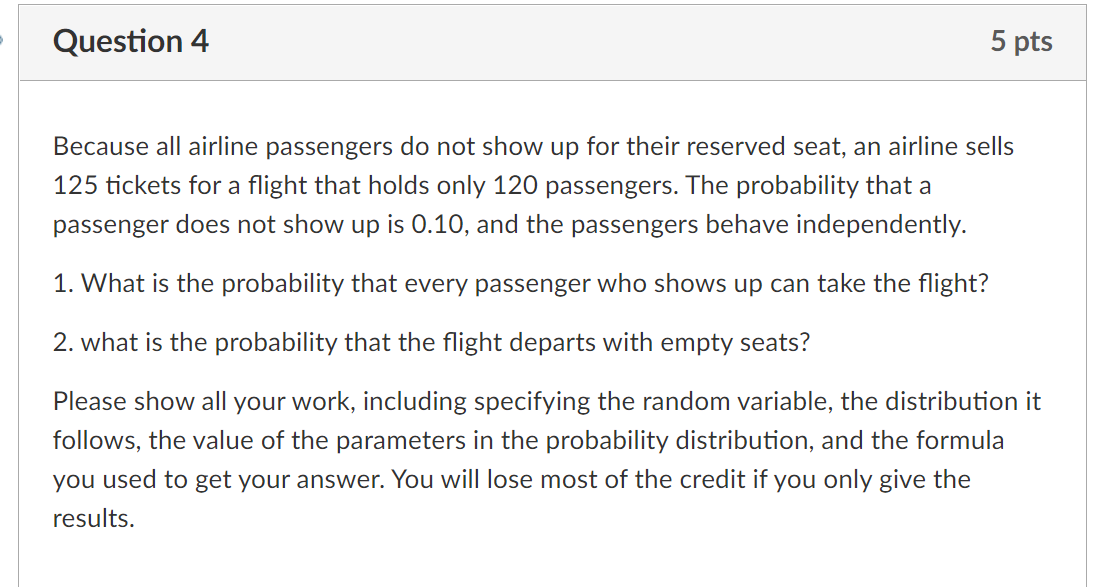This screenshot has height=587, width=1101.
Task: Click the 'probability distribution' phrase
Action: tap(677, 441)
